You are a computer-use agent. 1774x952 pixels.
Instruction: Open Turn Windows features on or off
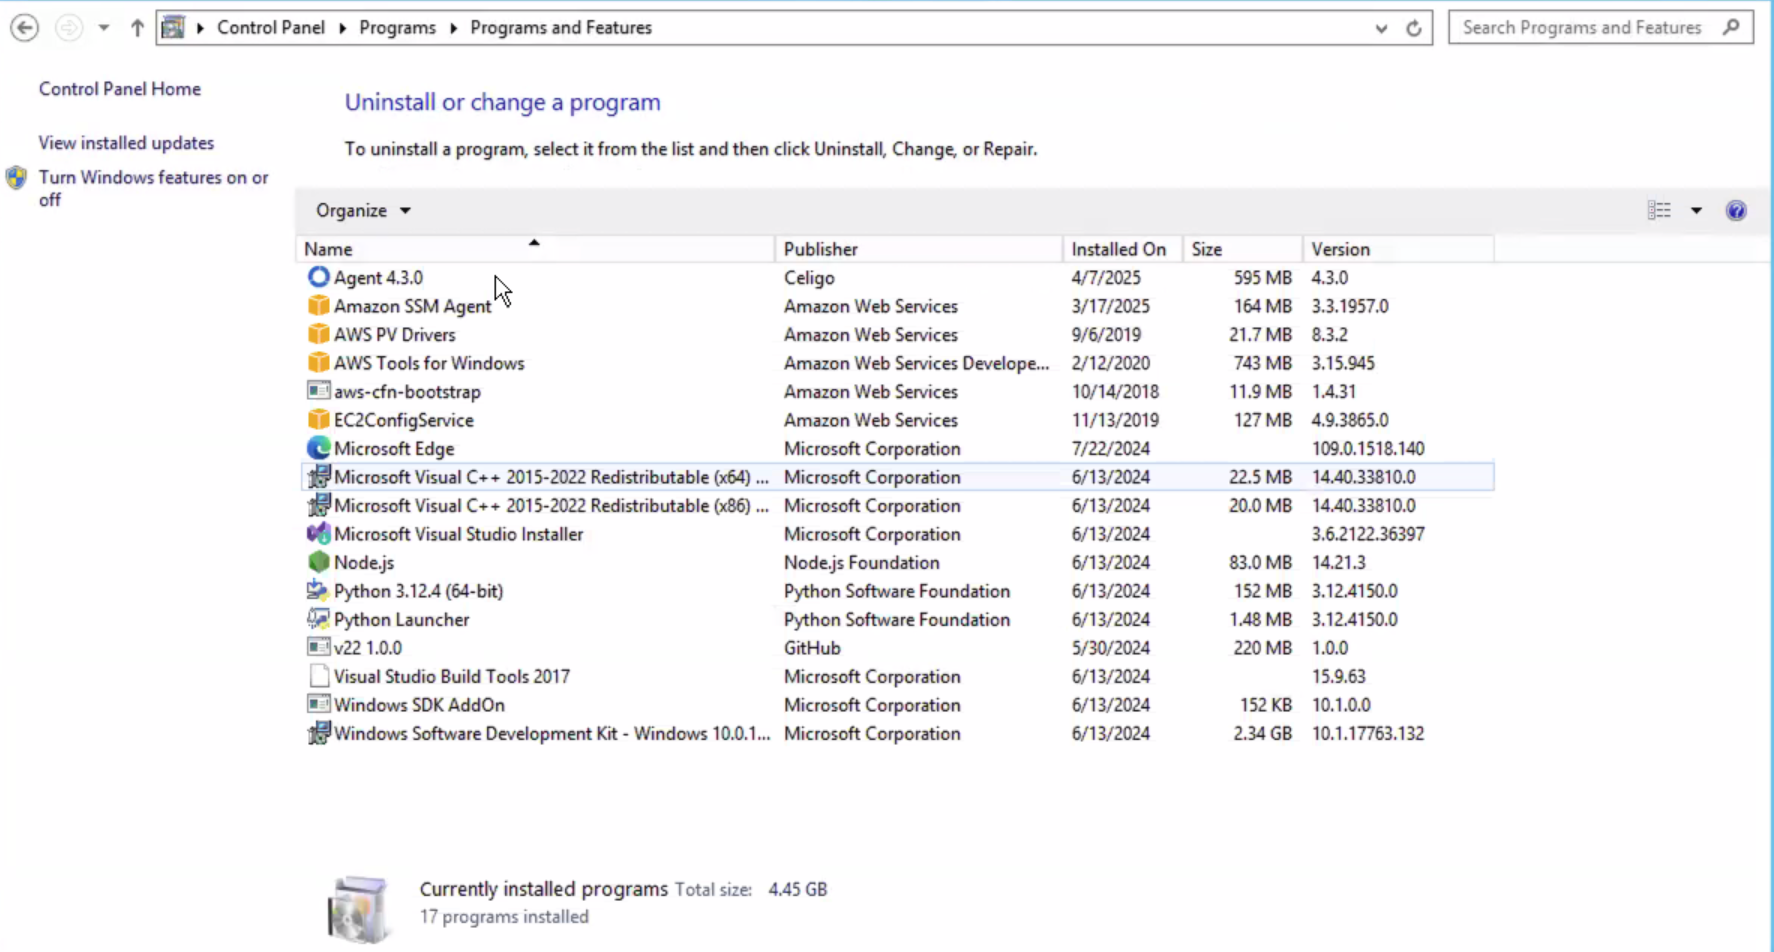(154, 188)
